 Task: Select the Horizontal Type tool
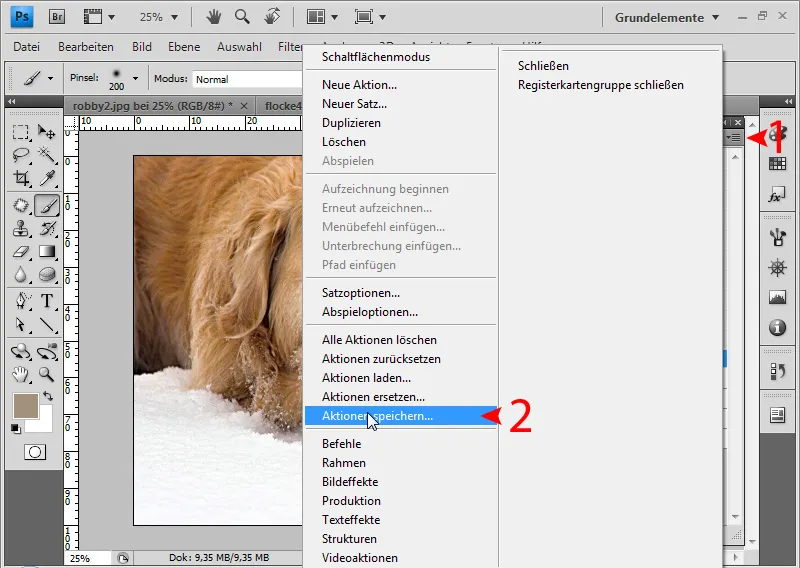coord(47,301)
